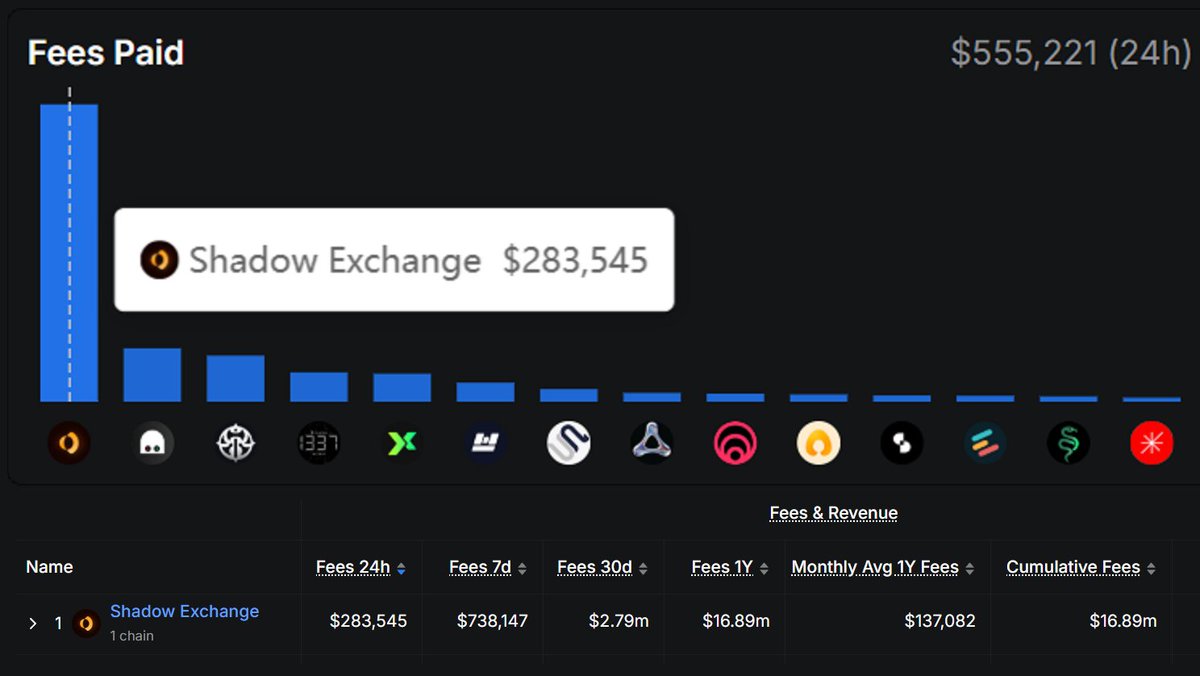Click the bar above the 1337 icon

pyautogui.click(x=319, y=387)
